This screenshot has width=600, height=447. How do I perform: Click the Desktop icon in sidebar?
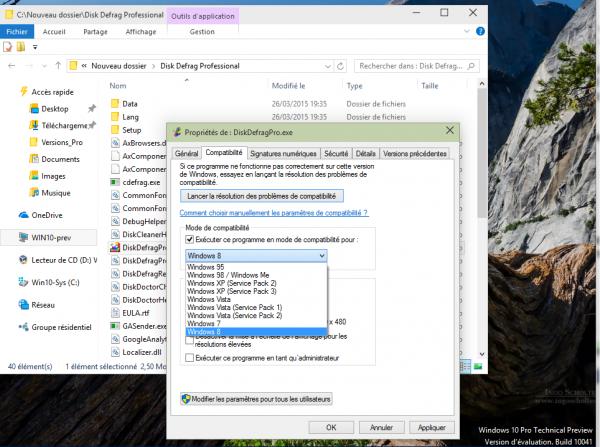click(x=34, y=109)
